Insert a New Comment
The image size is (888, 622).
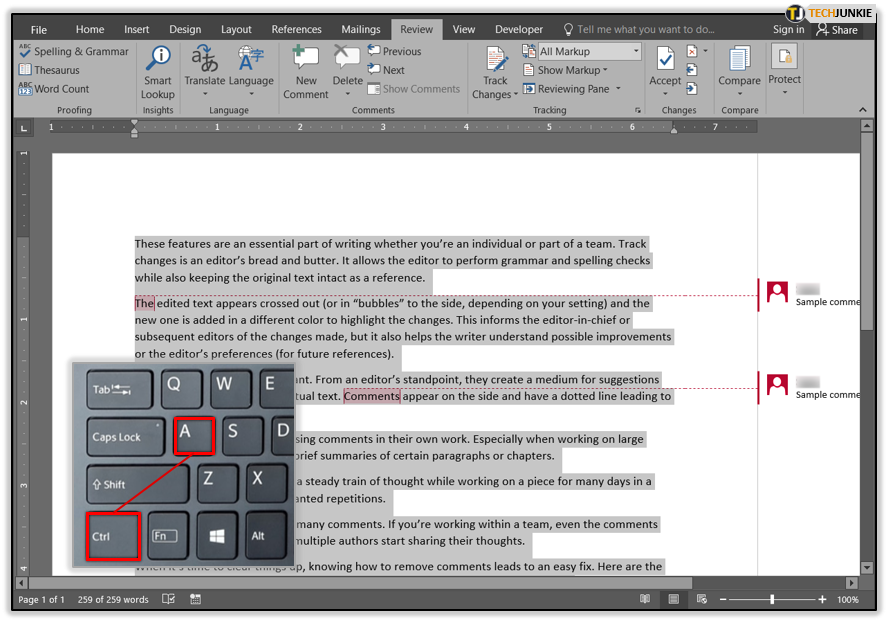pyautogui.click(x=305, y=73)
